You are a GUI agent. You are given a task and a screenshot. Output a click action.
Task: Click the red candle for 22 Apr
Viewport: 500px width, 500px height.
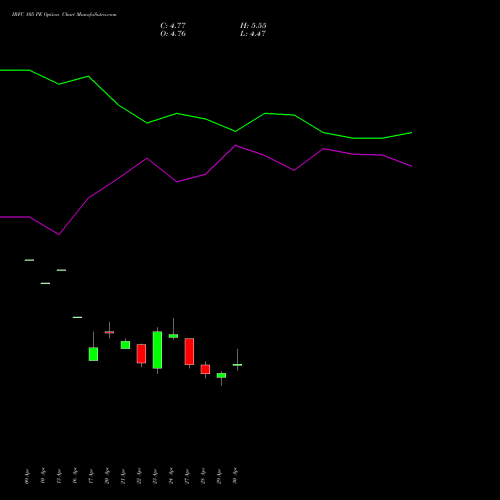tap(141, 354)
